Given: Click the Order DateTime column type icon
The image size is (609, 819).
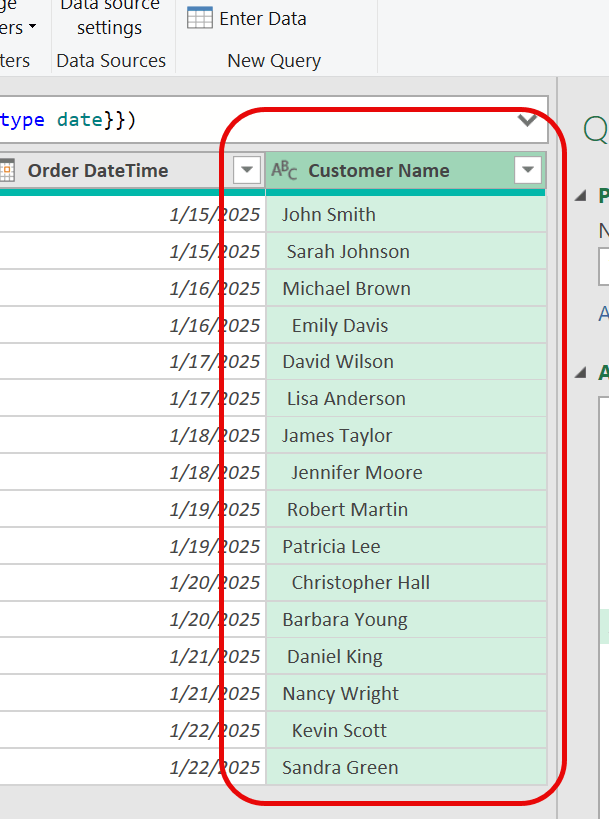Looking at the screenshot, I should [x=7, y=171].
